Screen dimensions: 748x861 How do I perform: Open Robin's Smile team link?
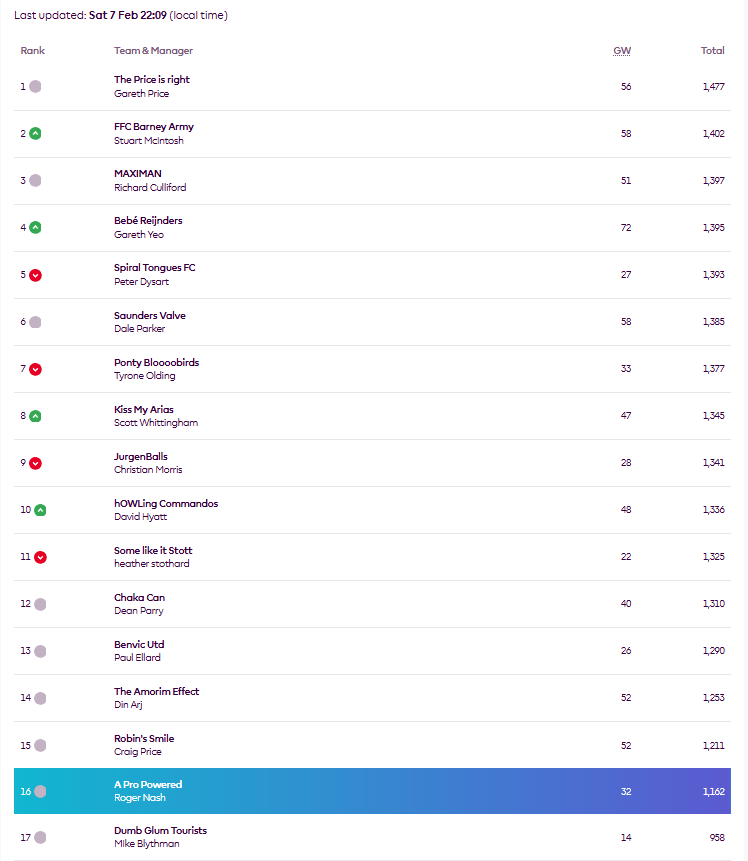[144, 739]
